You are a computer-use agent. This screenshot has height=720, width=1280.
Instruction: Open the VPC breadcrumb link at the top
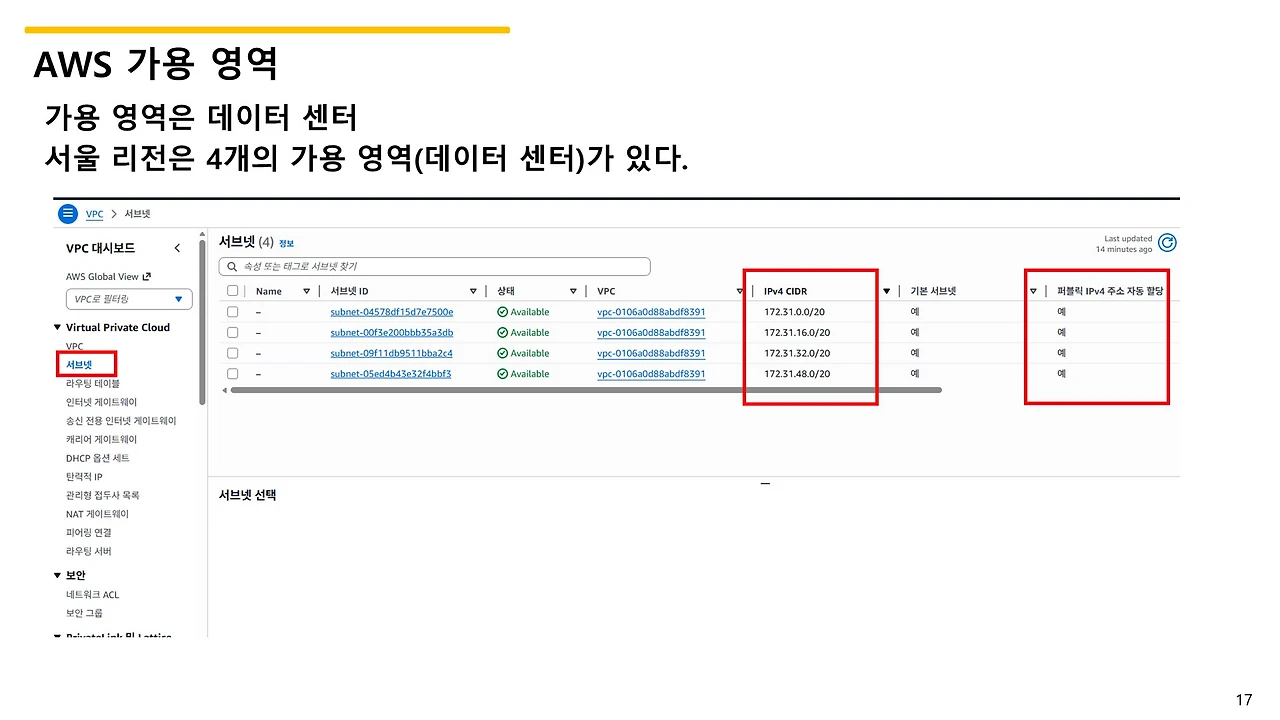pos(94,213)
